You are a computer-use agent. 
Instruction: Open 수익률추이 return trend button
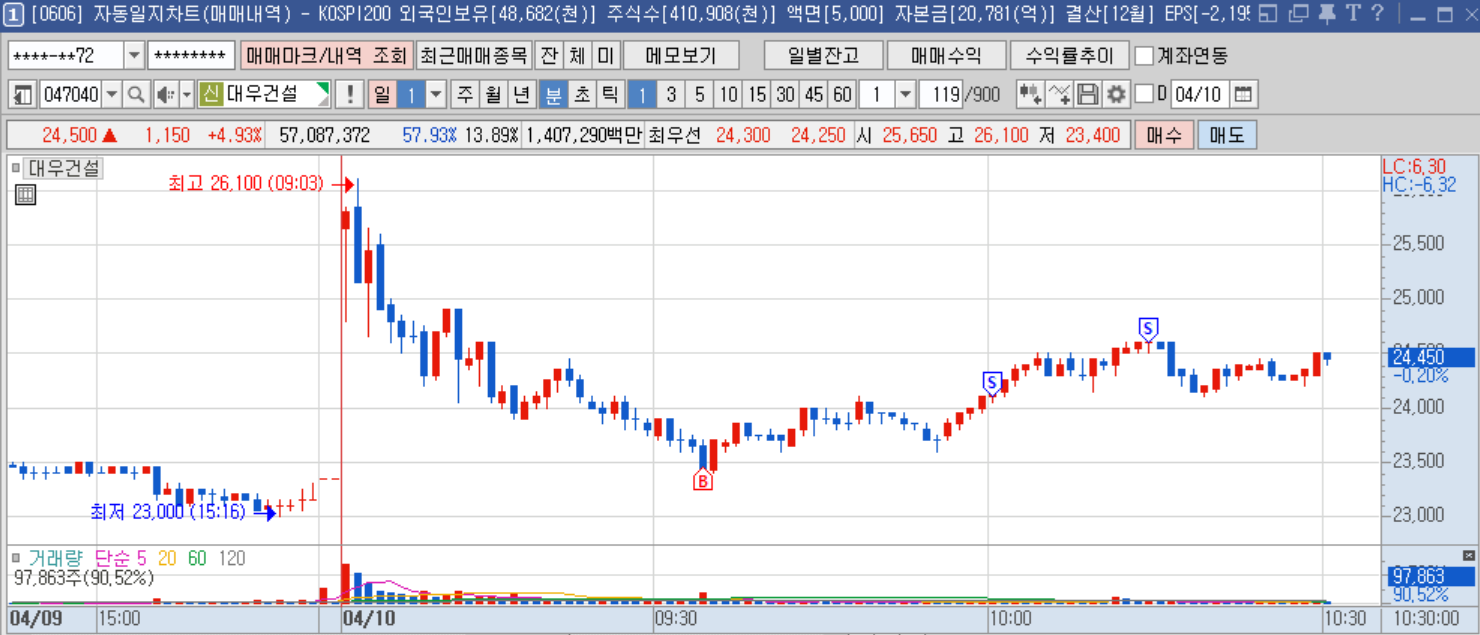[x=1069, y=55]
